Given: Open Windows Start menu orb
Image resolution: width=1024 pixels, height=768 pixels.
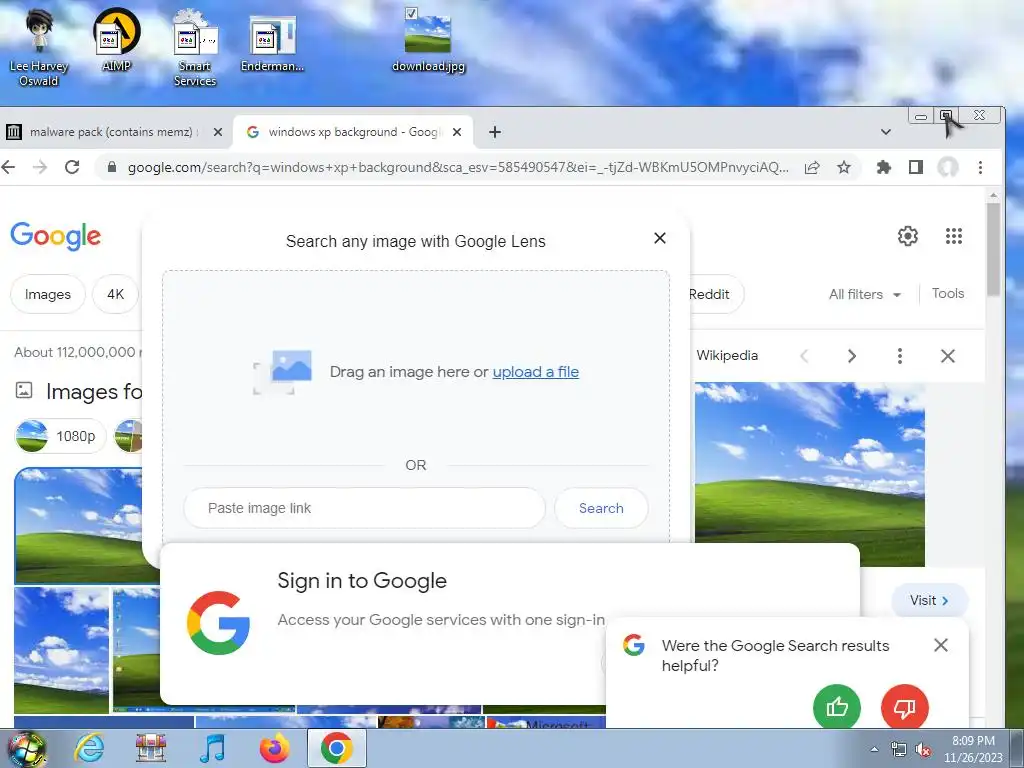Looking at the screenshot, I should [x=26, y=748].
